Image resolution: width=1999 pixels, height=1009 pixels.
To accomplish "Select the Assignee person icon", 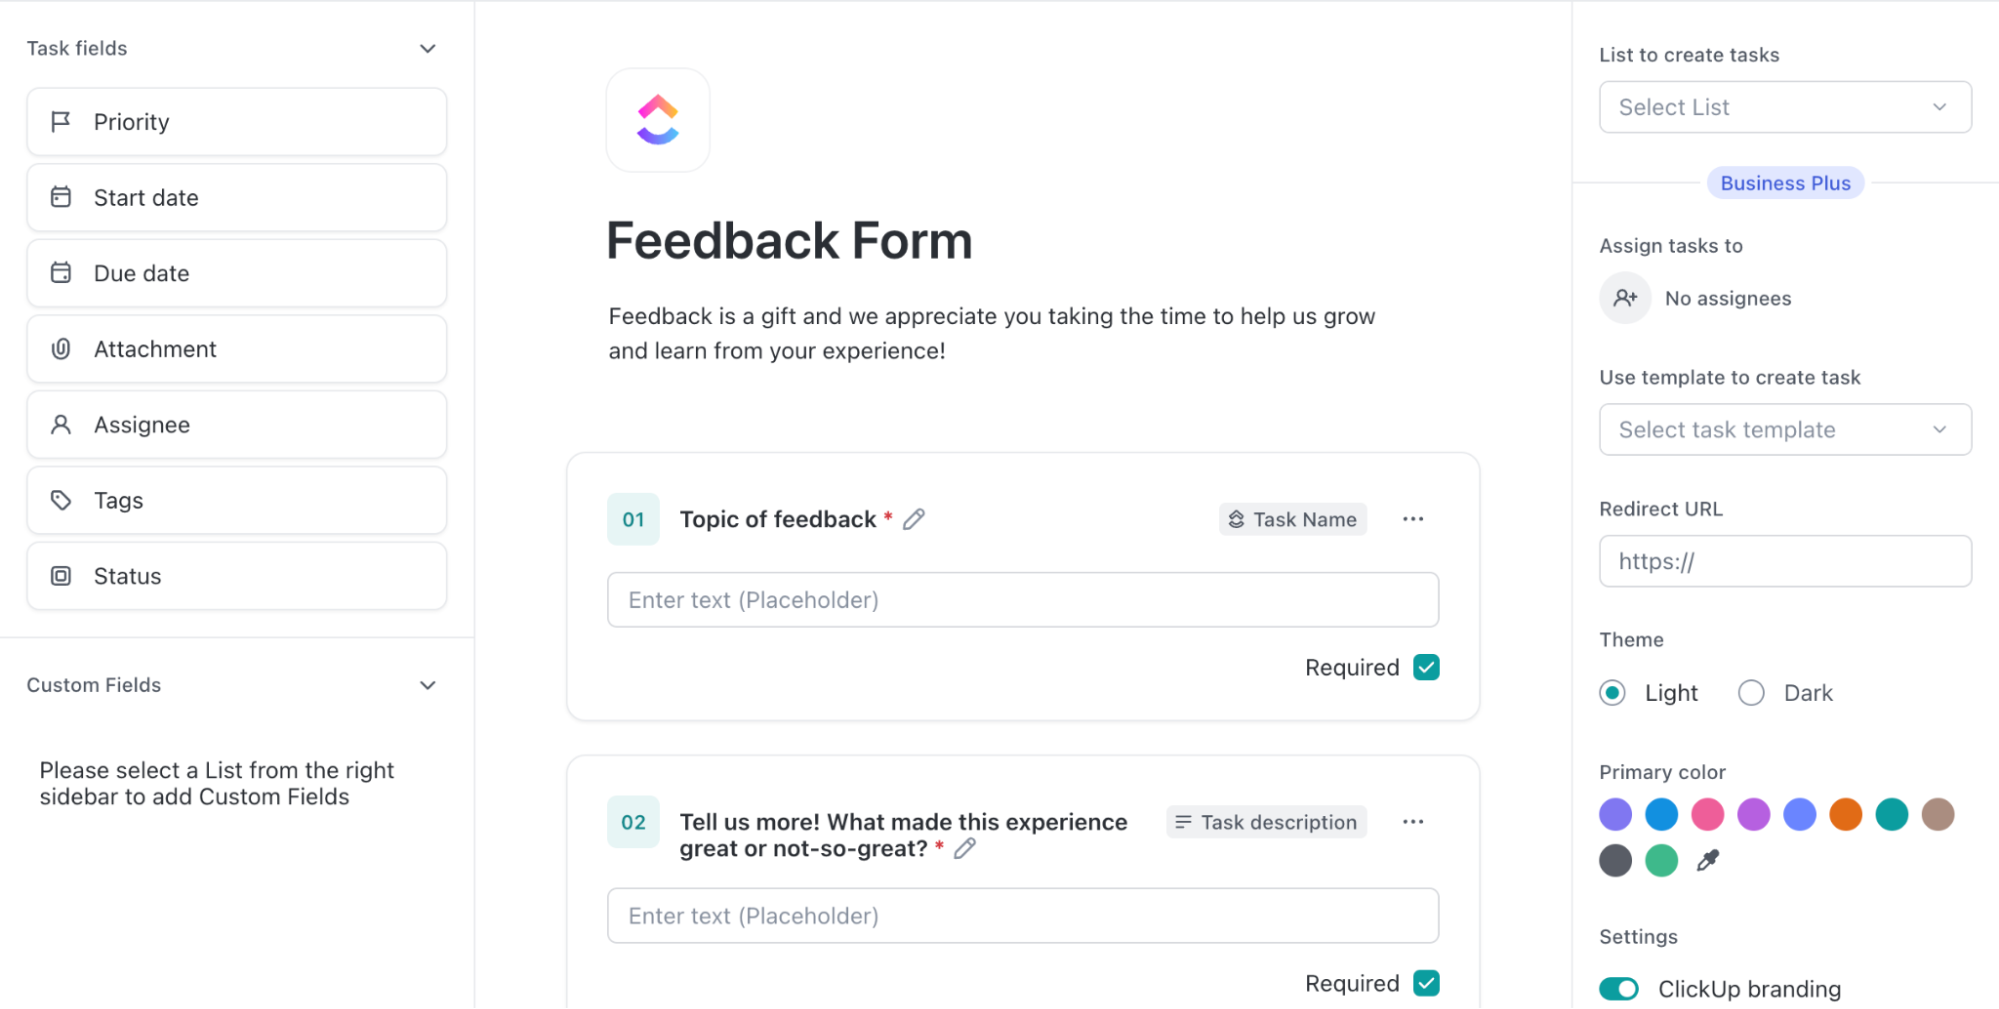I will pos(61,424).
